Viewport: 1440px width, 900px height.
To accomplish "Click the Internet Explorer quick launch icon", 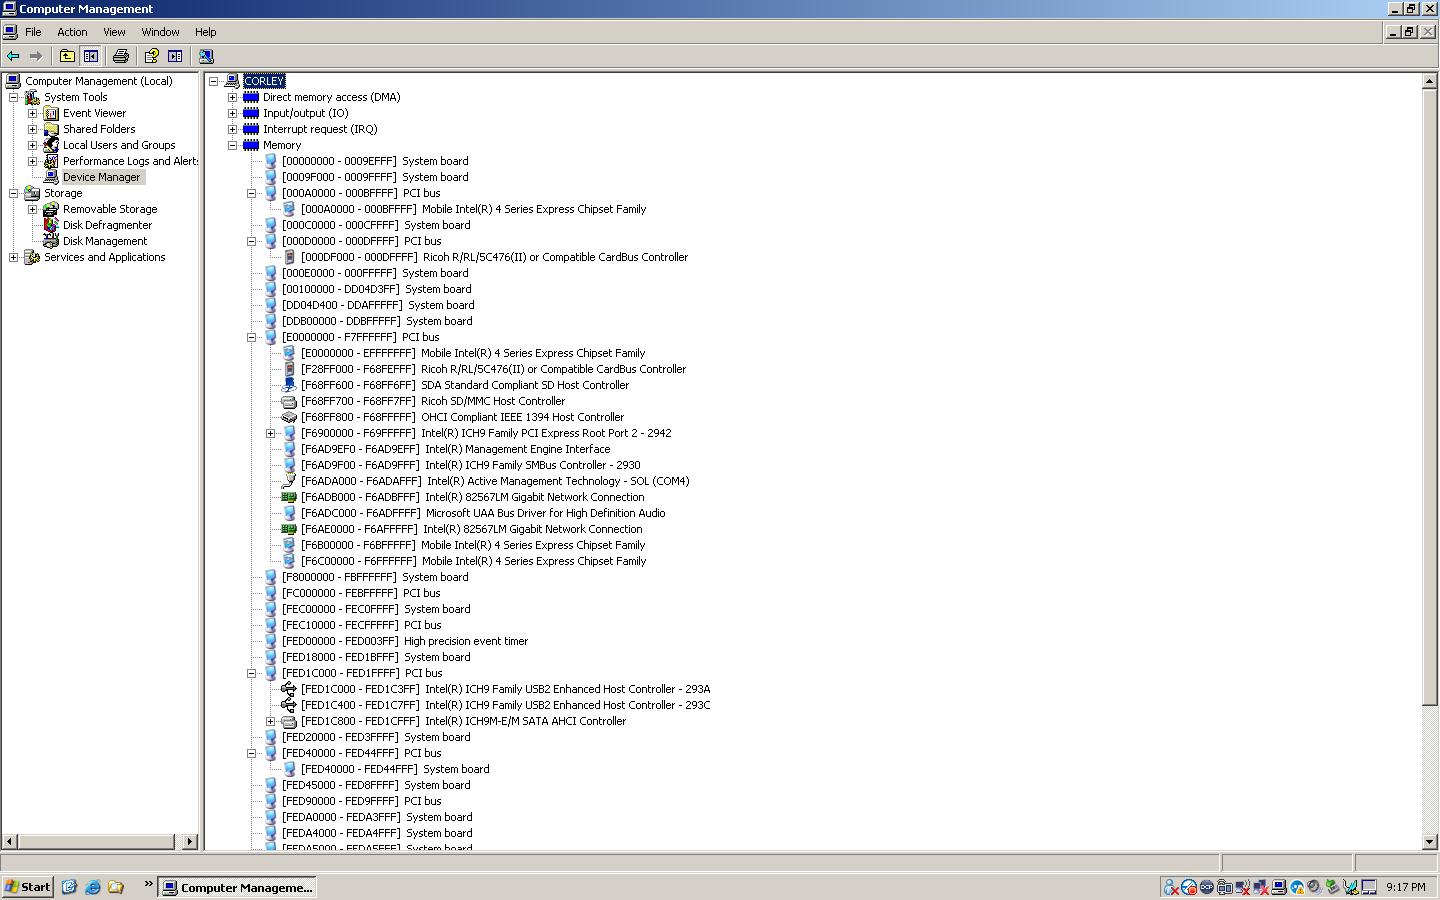I will click(93, 887).
